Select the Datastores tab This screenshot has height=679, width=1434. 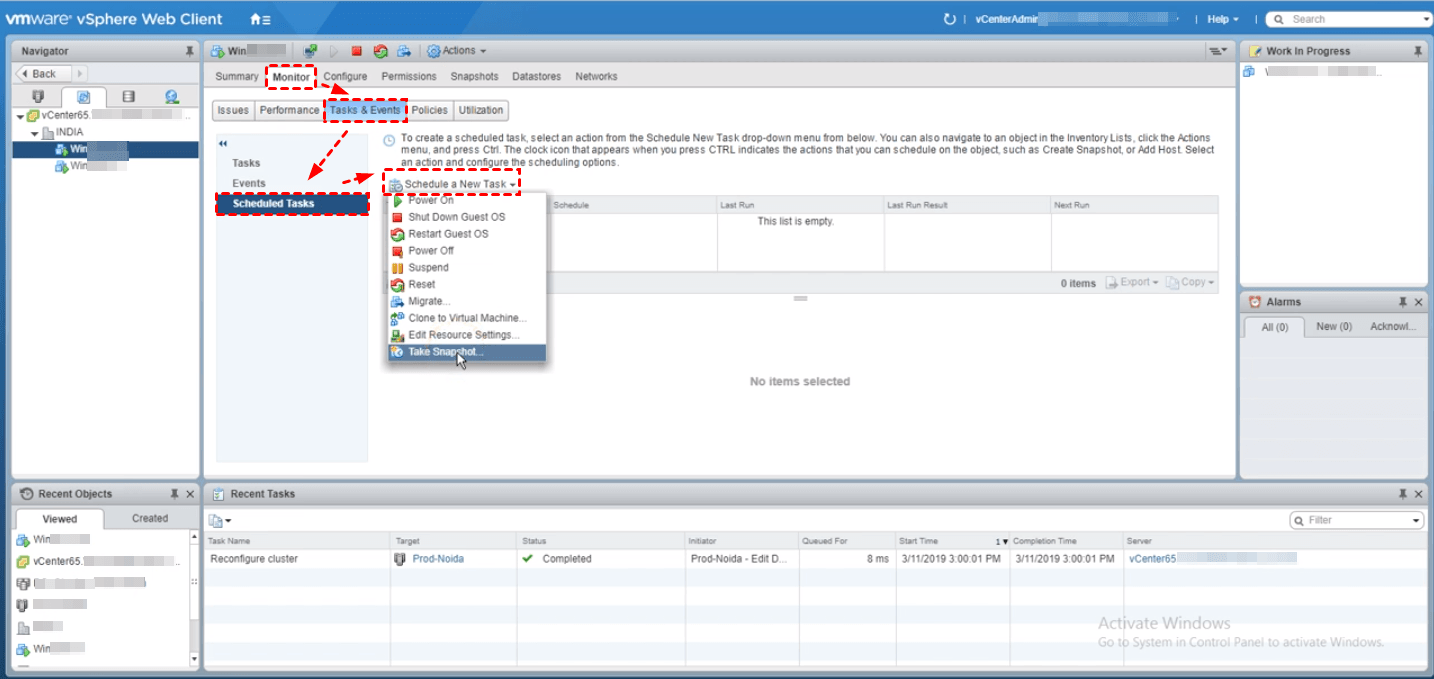point(536,76)
